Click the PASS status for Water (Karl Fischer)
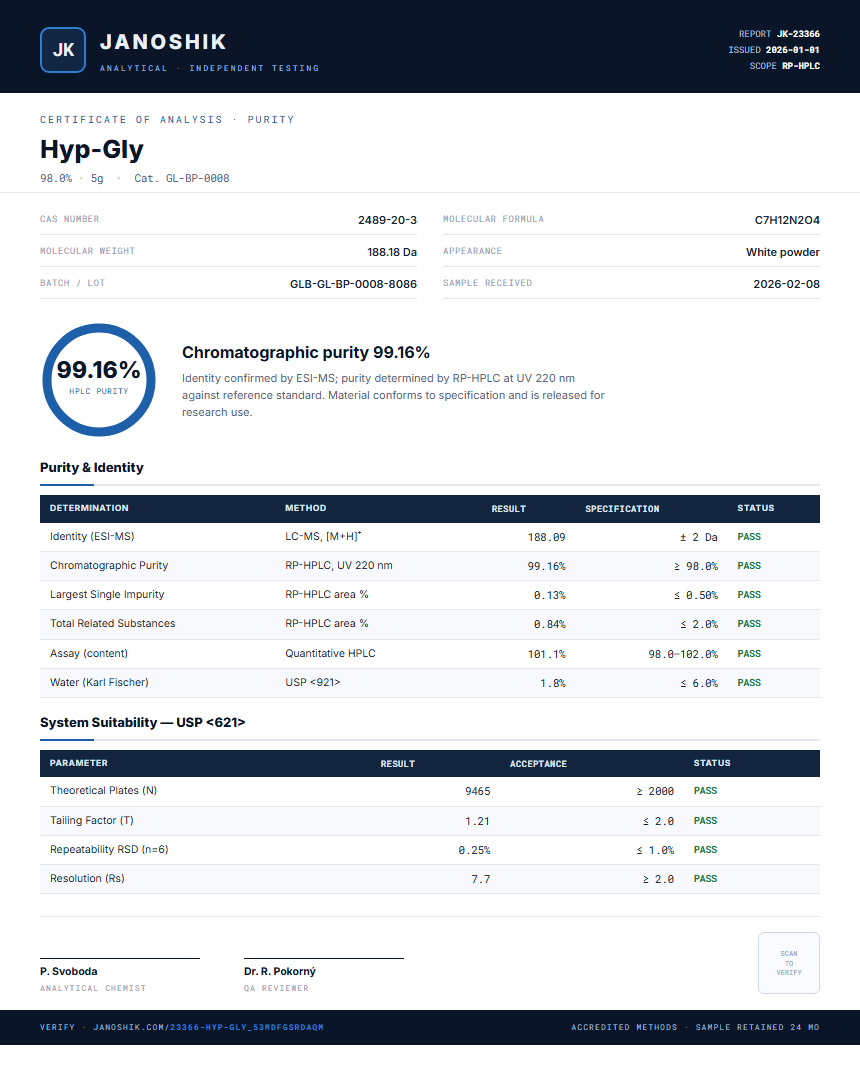This screenshot has width=860, height=1073. pyautogui.click(x=749, y=682)
